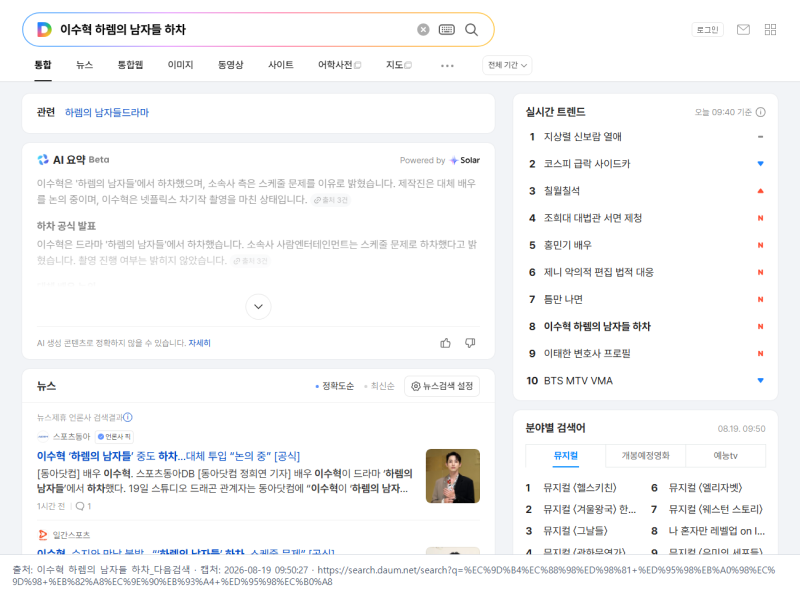This screenshot has width=800, height=590.
Task: Open 뮤지컬 〈엘리자벳〉 ranking item
Action: pyautogui.click(x=706, y=488)
